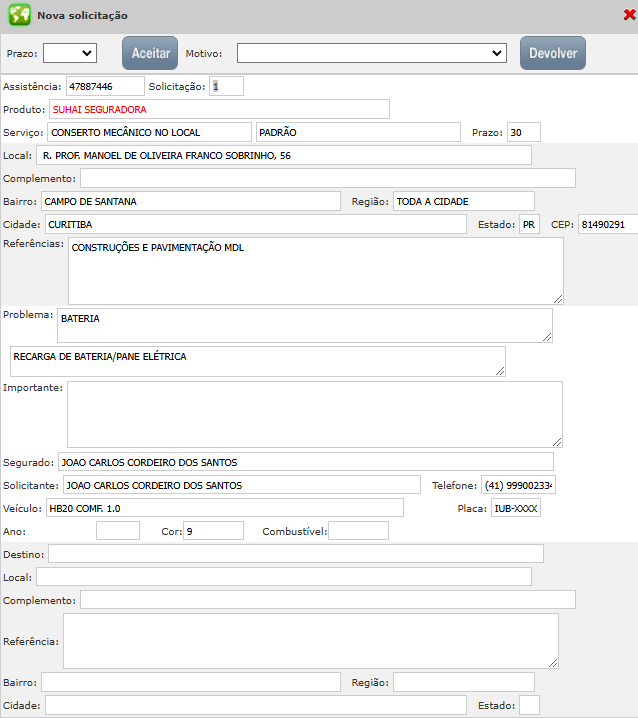Click the empty Destino field
Screen dimensions: 638x718
pyautogui.click(x=295, y=554)
